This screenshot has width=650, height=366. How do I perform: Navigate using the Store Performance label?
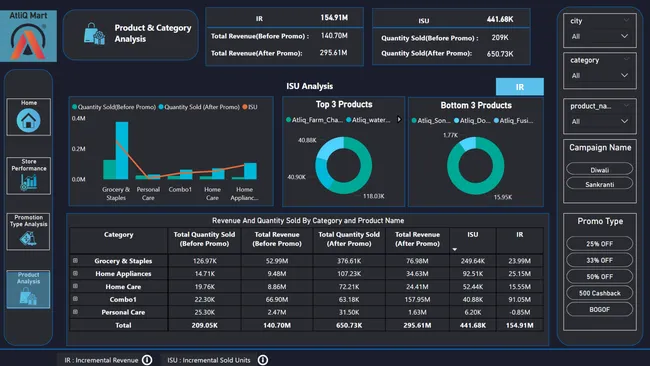[x=29, y=165]
